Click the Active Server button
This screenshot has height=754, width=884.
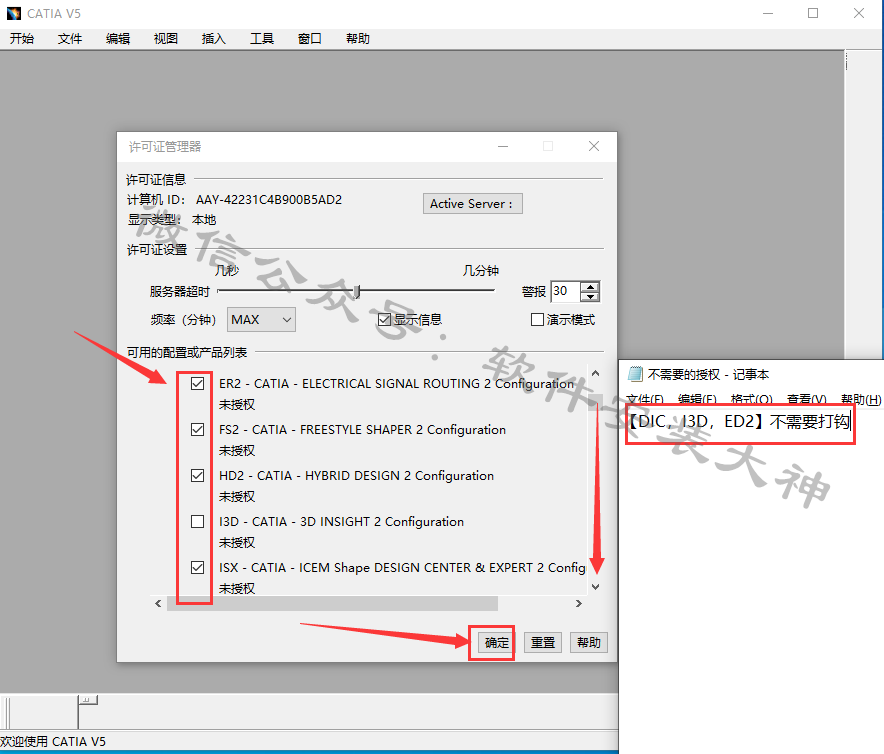point(472,204)
